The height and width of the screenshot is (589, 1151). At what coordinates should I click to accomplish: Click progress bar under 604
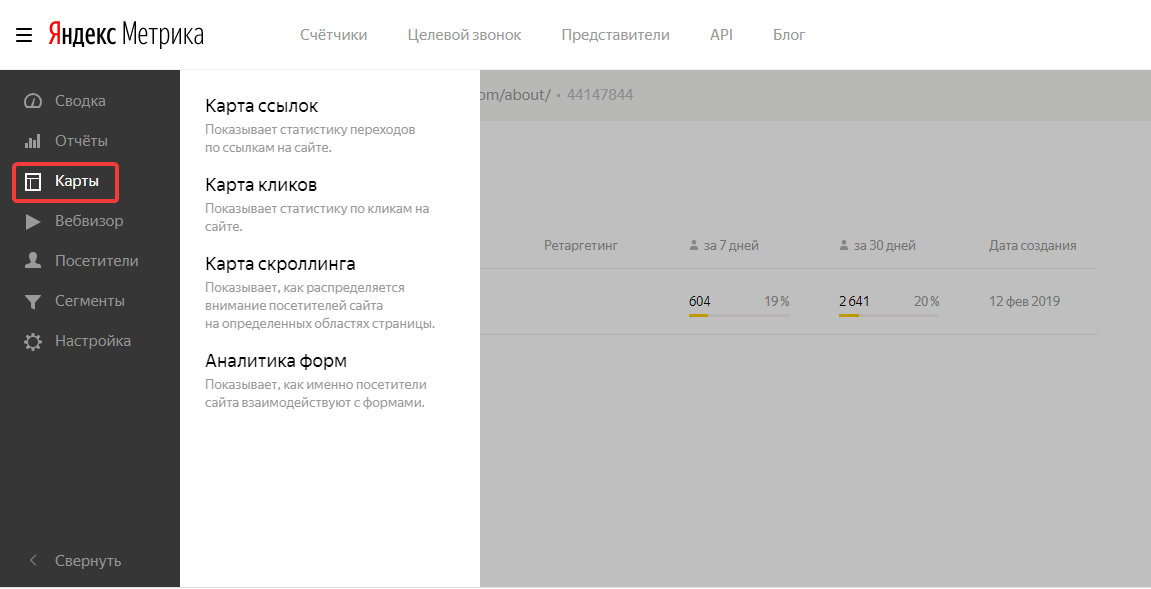point(738,315)
